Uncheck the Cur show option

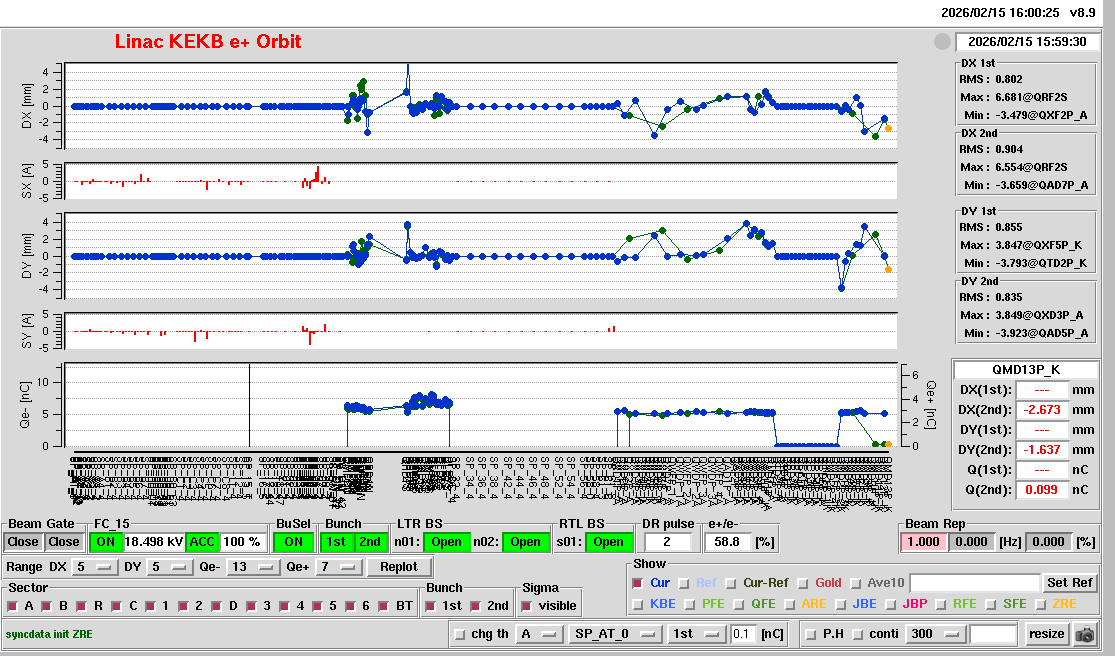[638, 583]
